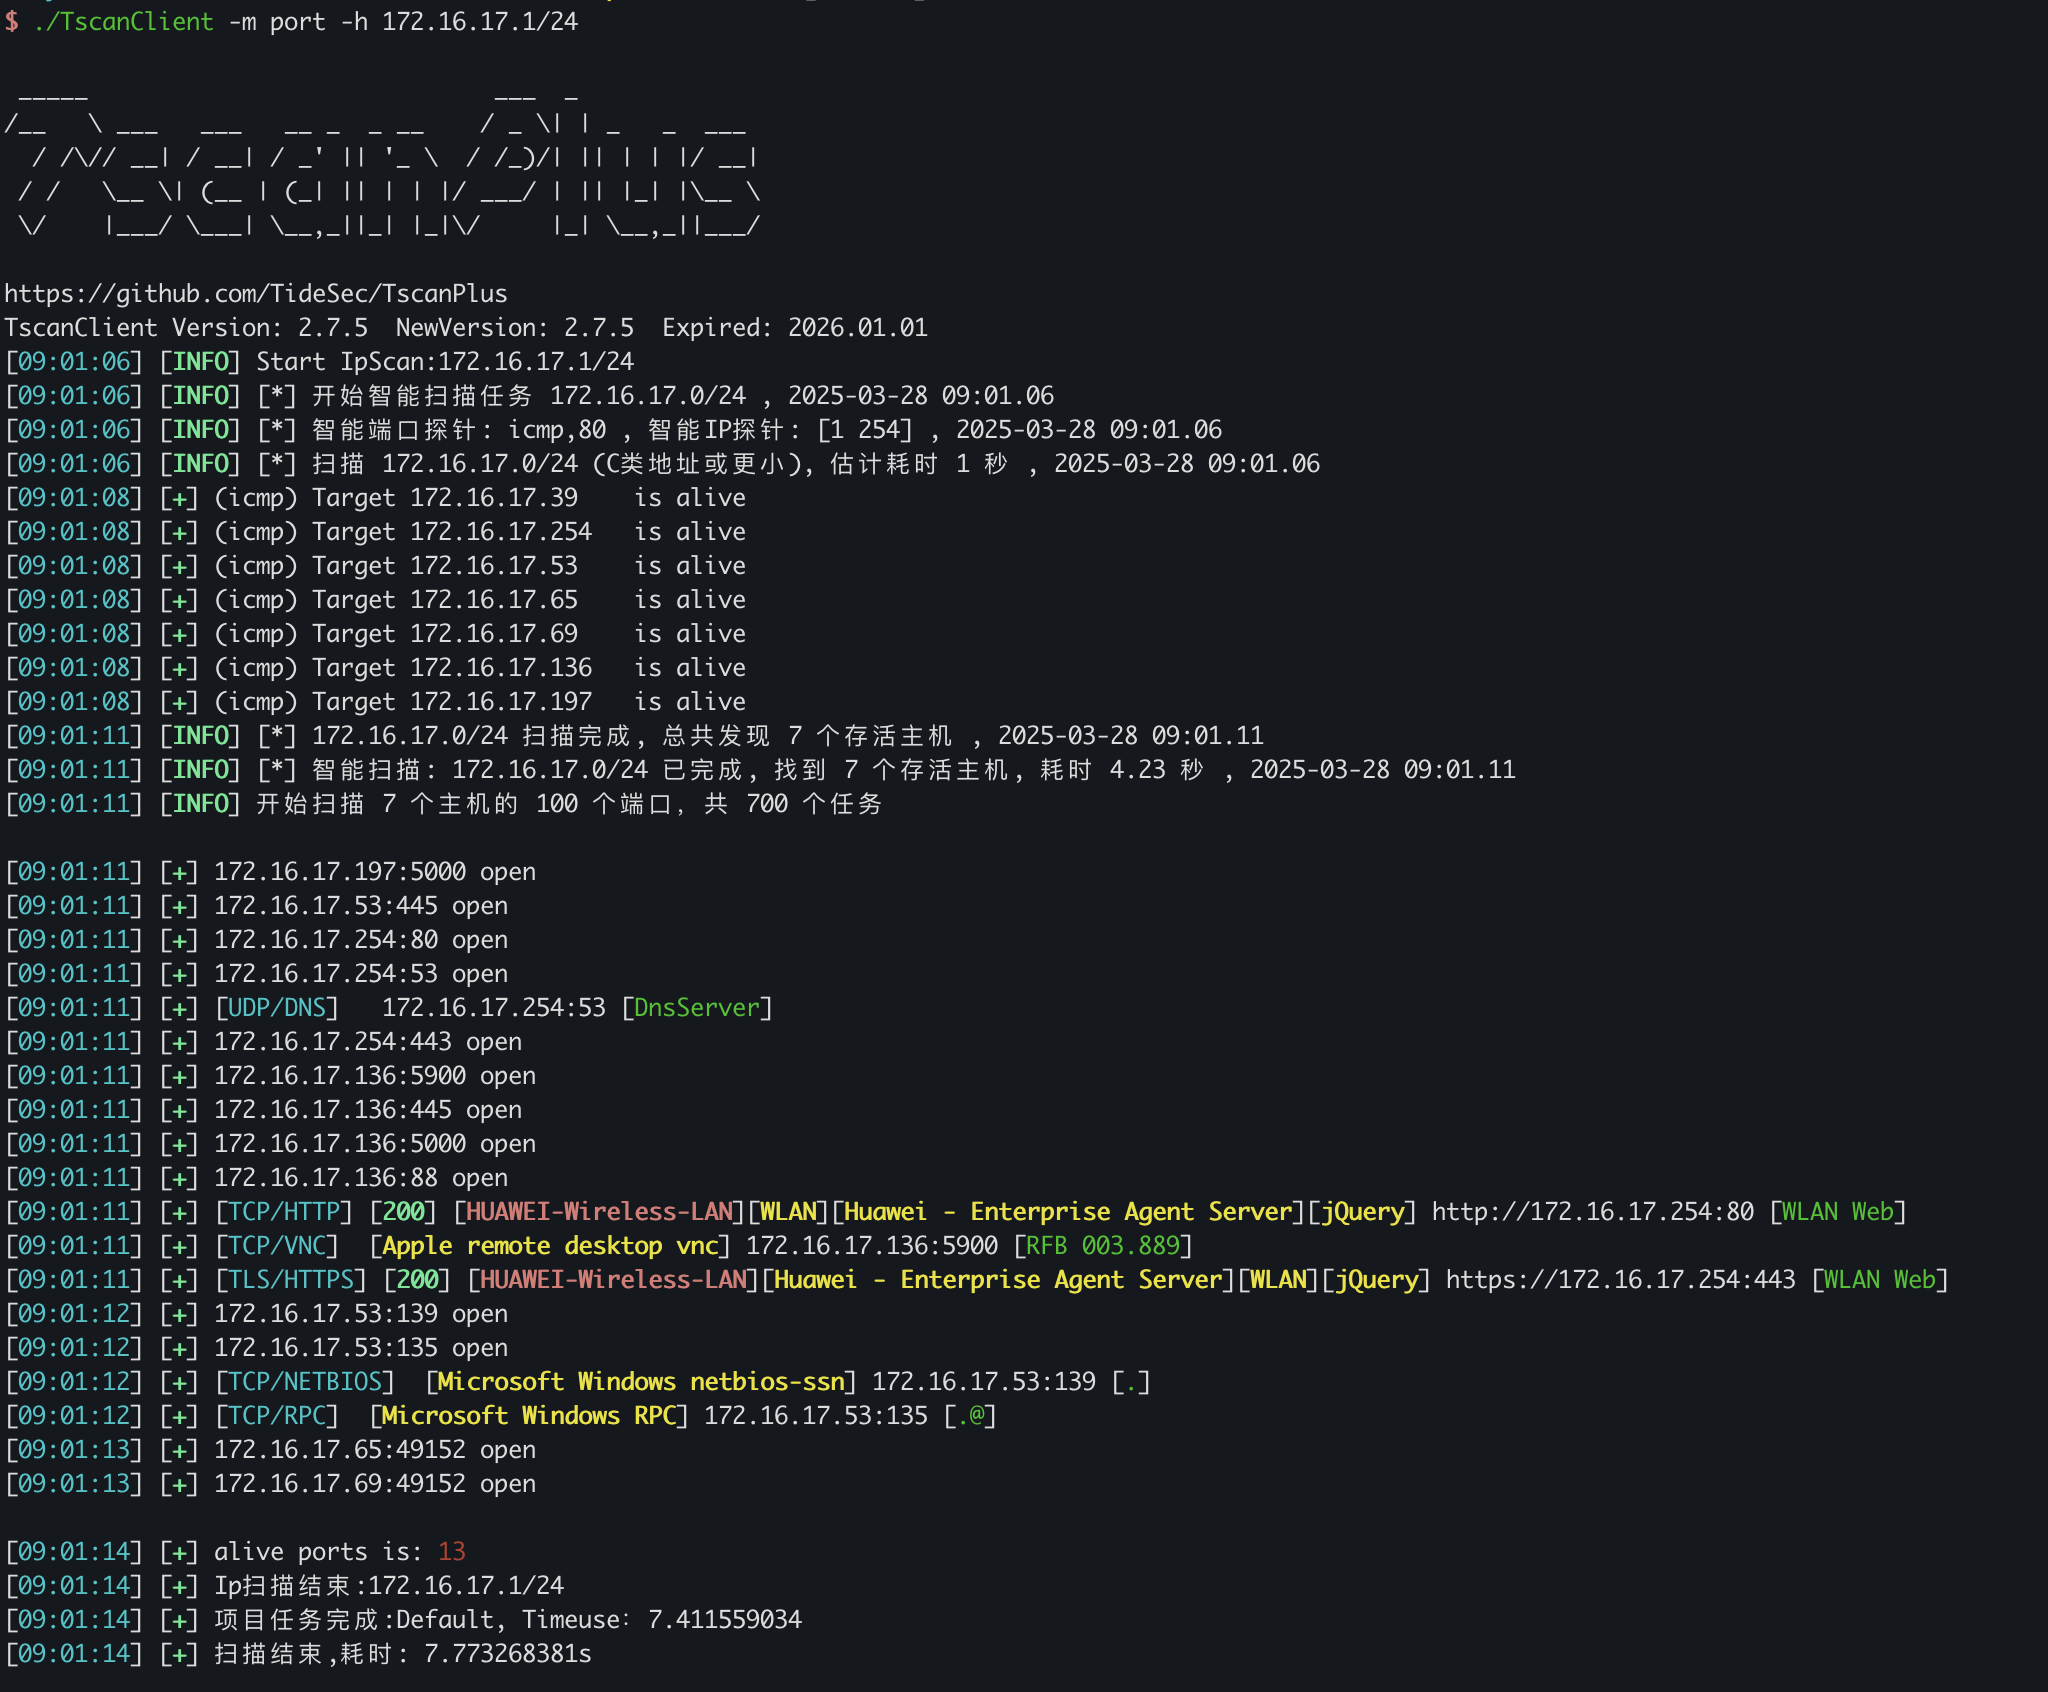Click the Microsoft Windows netbios-ssn label

tap(641, 1382)
